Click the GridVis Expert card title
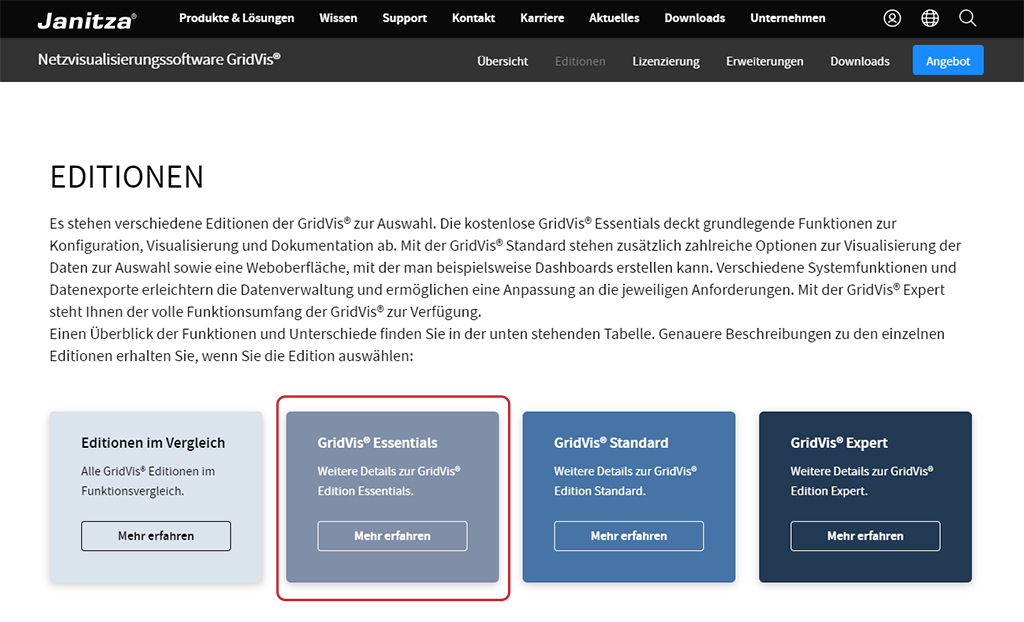The image size is (1024, 622). pyautogui.click(x=839, y=443)
